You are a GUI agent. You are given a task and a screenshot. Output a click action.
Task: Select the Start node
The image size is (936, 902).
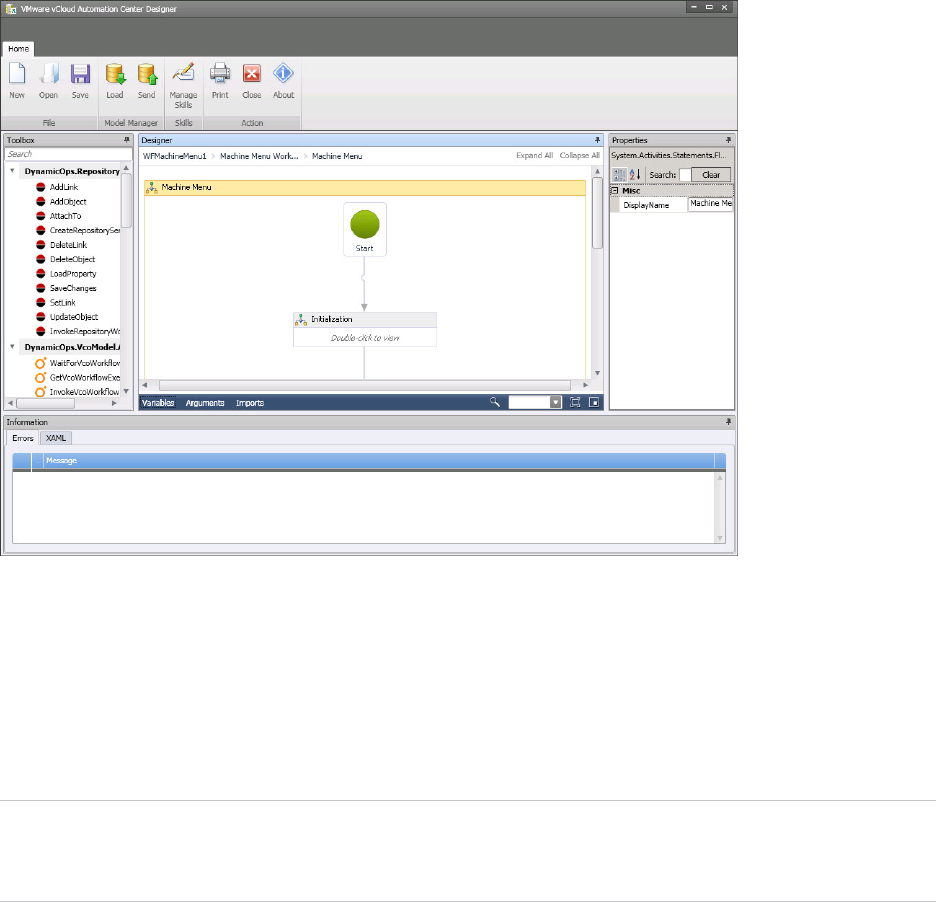click(x=365, y=230)
